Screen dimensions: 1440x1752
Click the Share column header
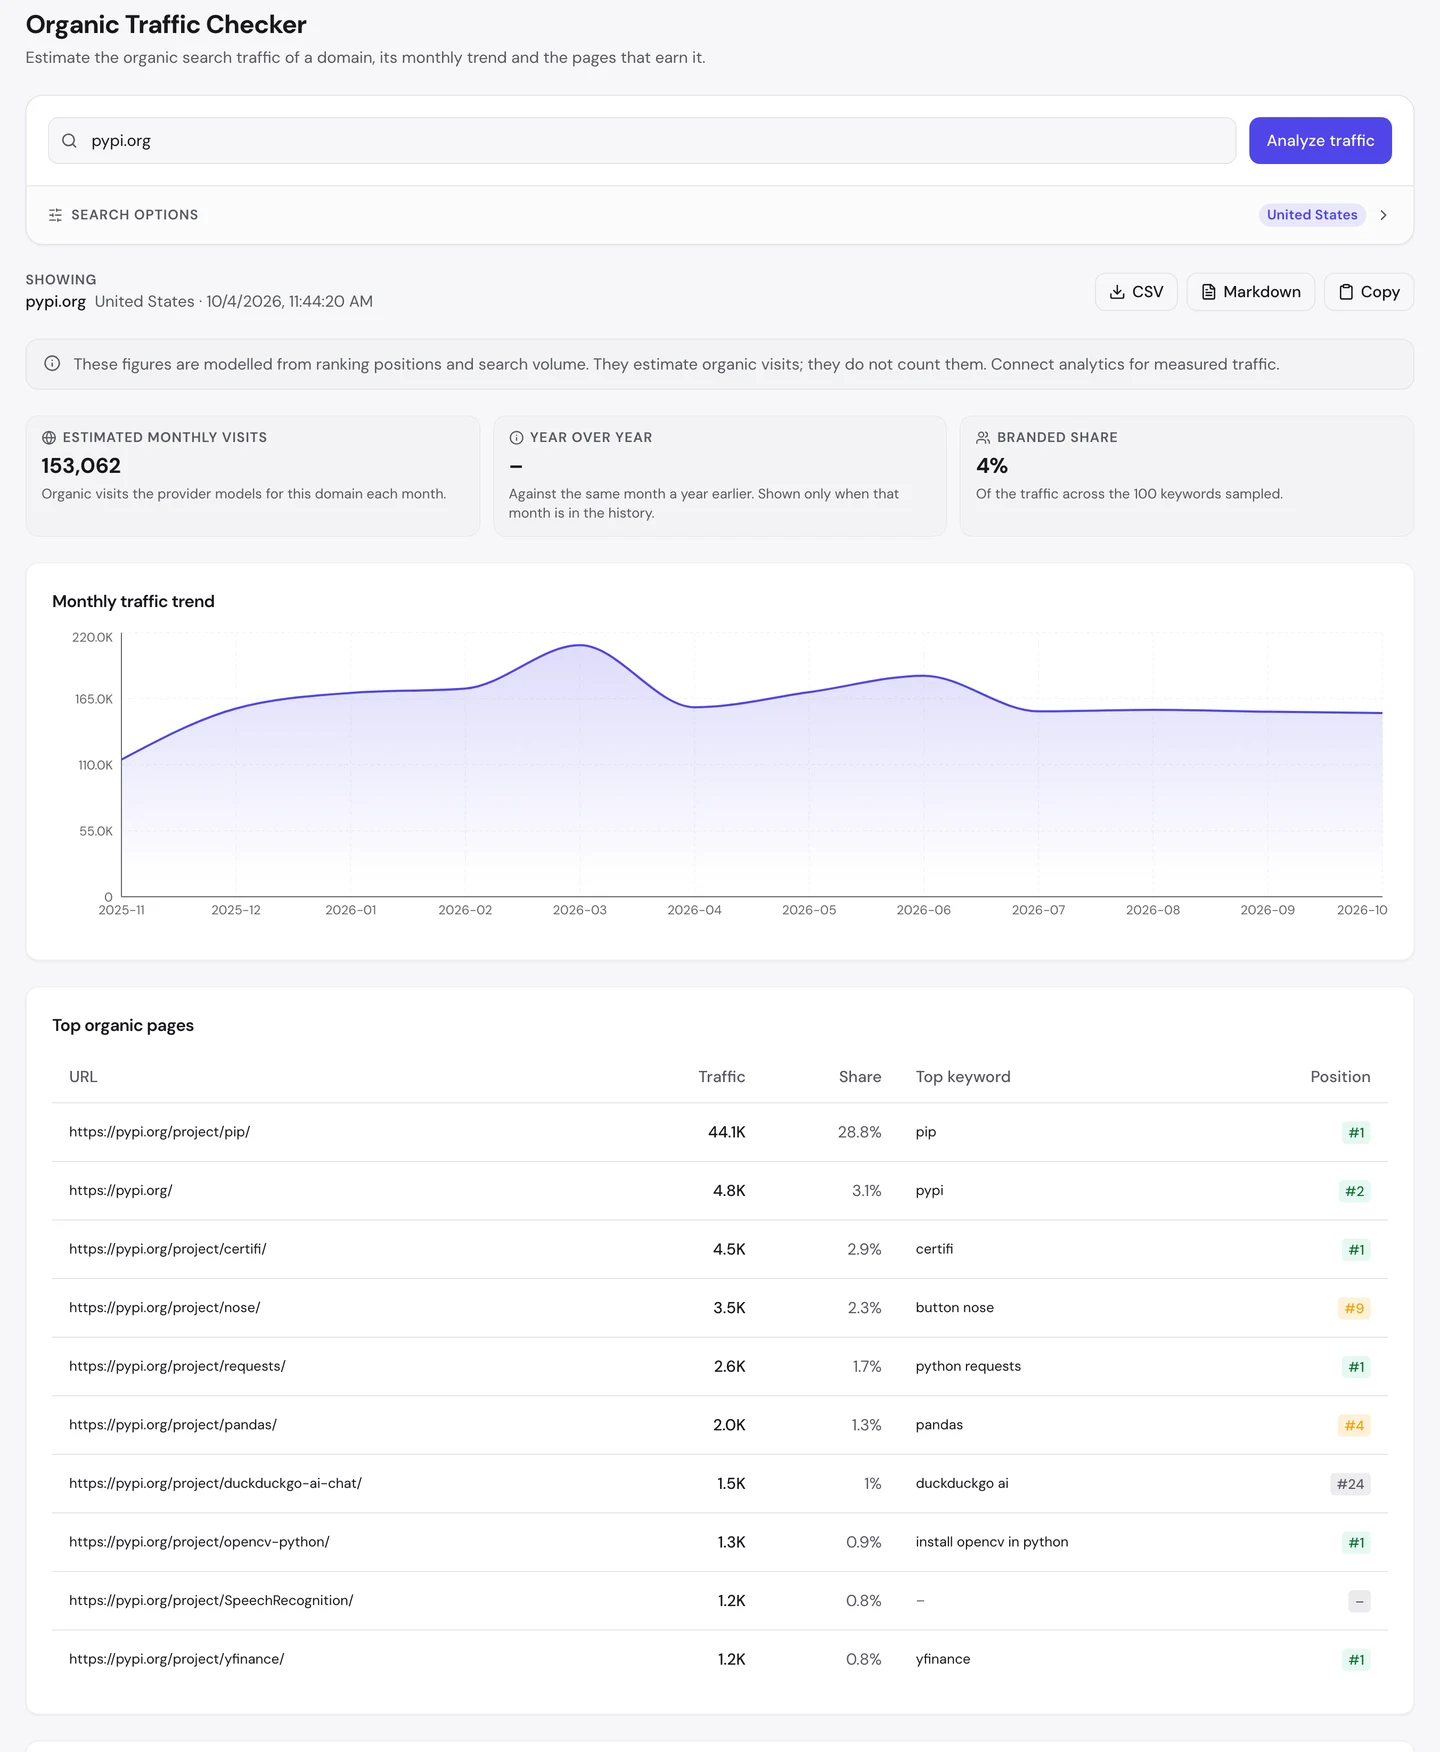(860, 1077)
